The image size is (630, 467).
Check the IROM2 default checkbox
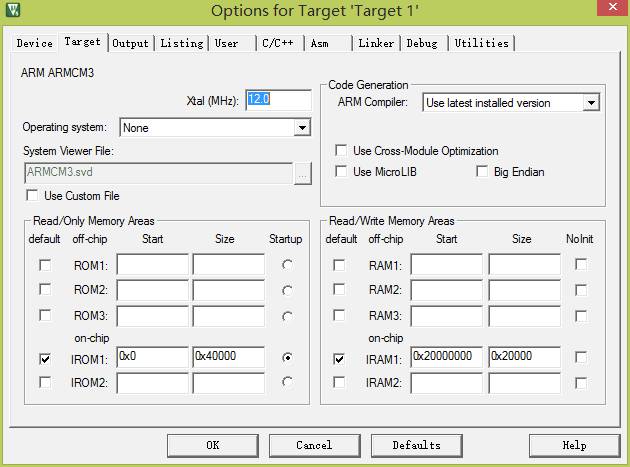coord(45,382)
